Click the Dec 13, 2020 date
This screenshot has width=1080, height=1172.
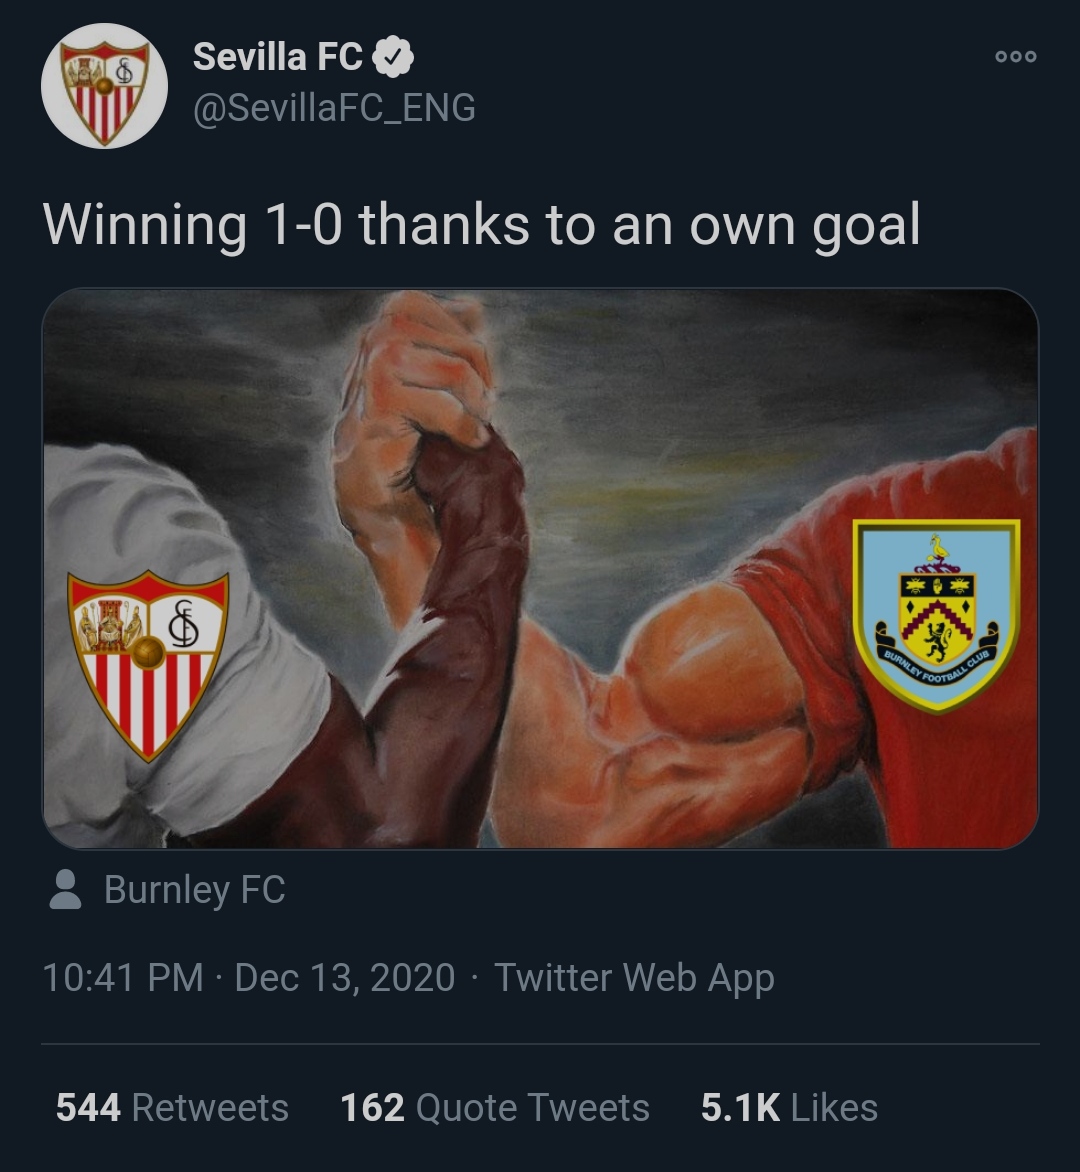[344, 977]
